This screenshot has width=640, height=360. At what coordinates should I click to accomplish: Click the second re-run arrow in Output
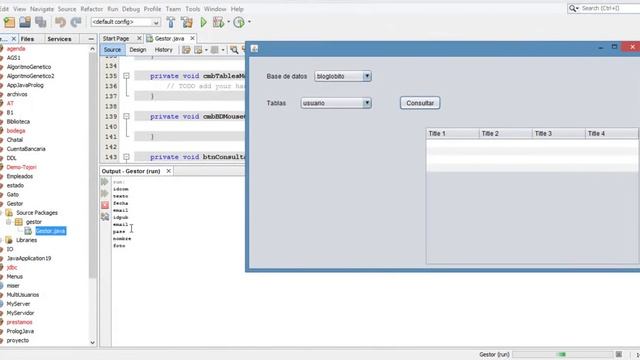(x=105, y=193)
